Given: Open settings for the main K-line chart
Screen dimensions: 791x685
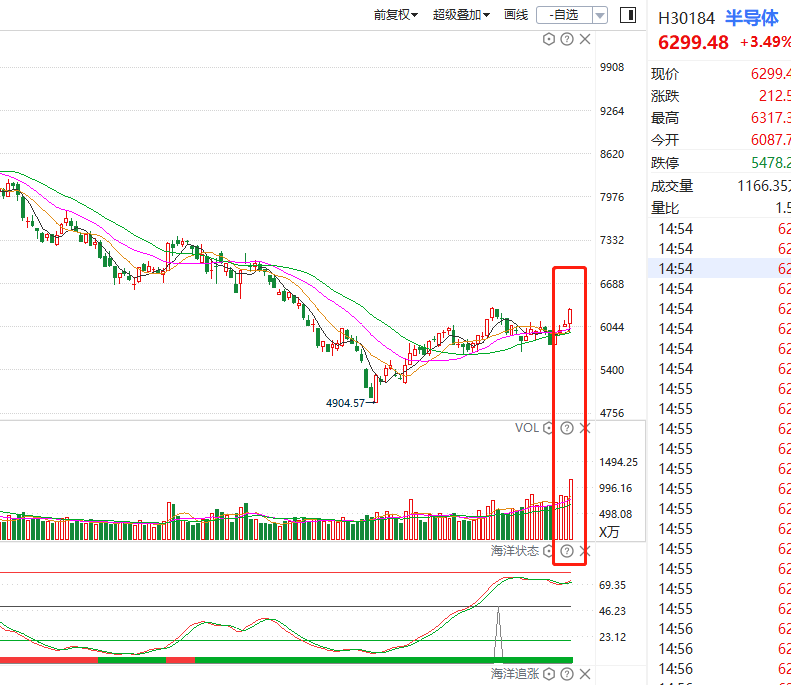Looking at the screenshot, I should coord(549,39).
